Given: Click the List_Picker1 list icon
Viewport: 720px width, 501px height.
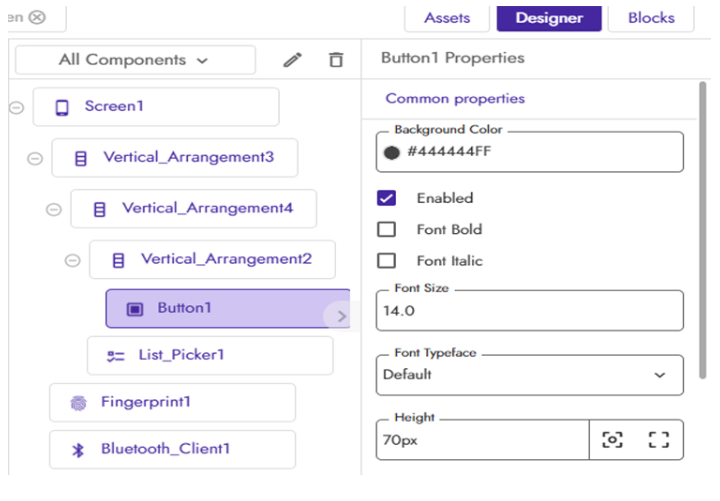Looking at the screenshot, I should pyautogui.click(x=115, y=356).
